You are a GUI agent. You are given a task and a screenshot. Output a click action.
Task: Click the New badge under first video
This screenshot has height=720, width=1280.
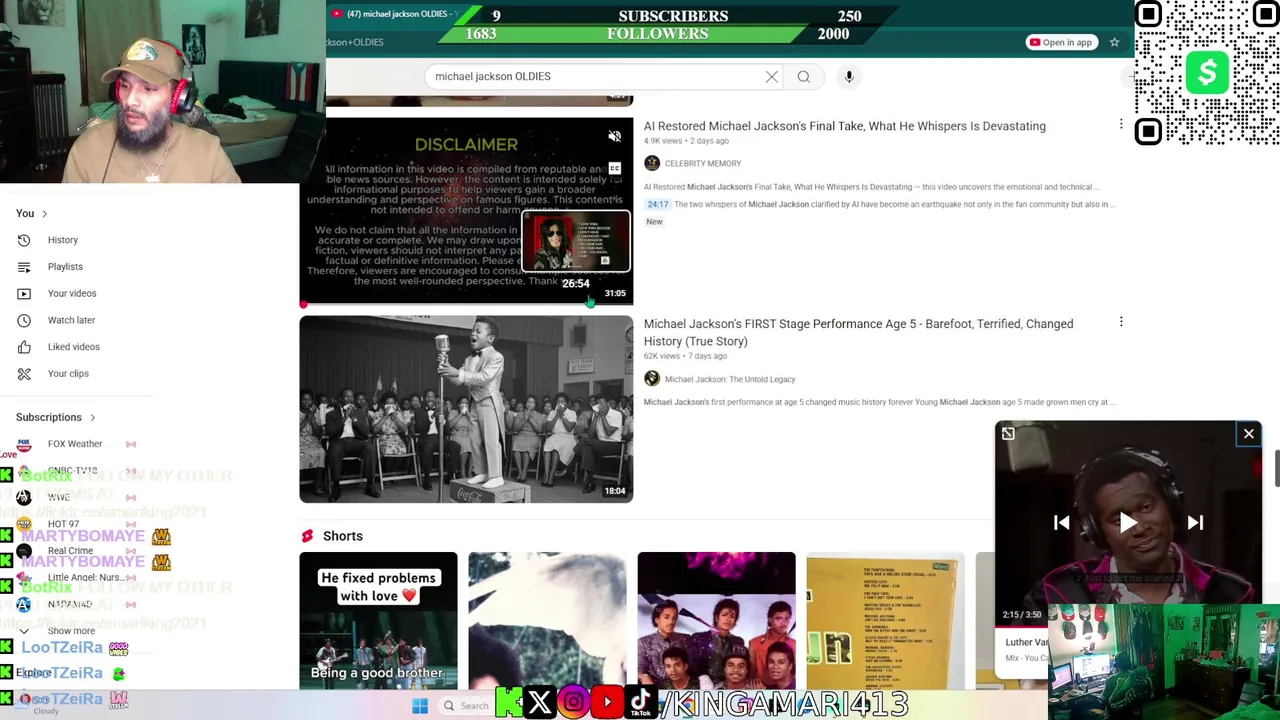coord(654,222)
